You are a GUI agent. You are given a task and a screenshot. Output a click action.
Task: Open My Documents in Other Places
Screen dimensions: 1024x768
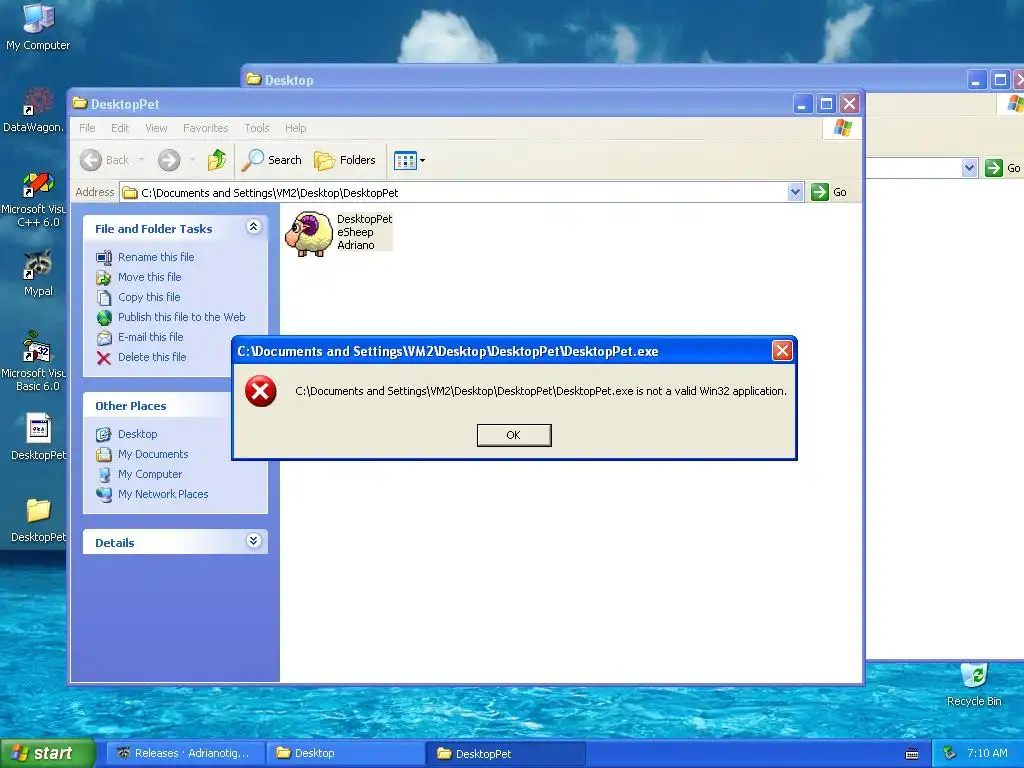153,454
